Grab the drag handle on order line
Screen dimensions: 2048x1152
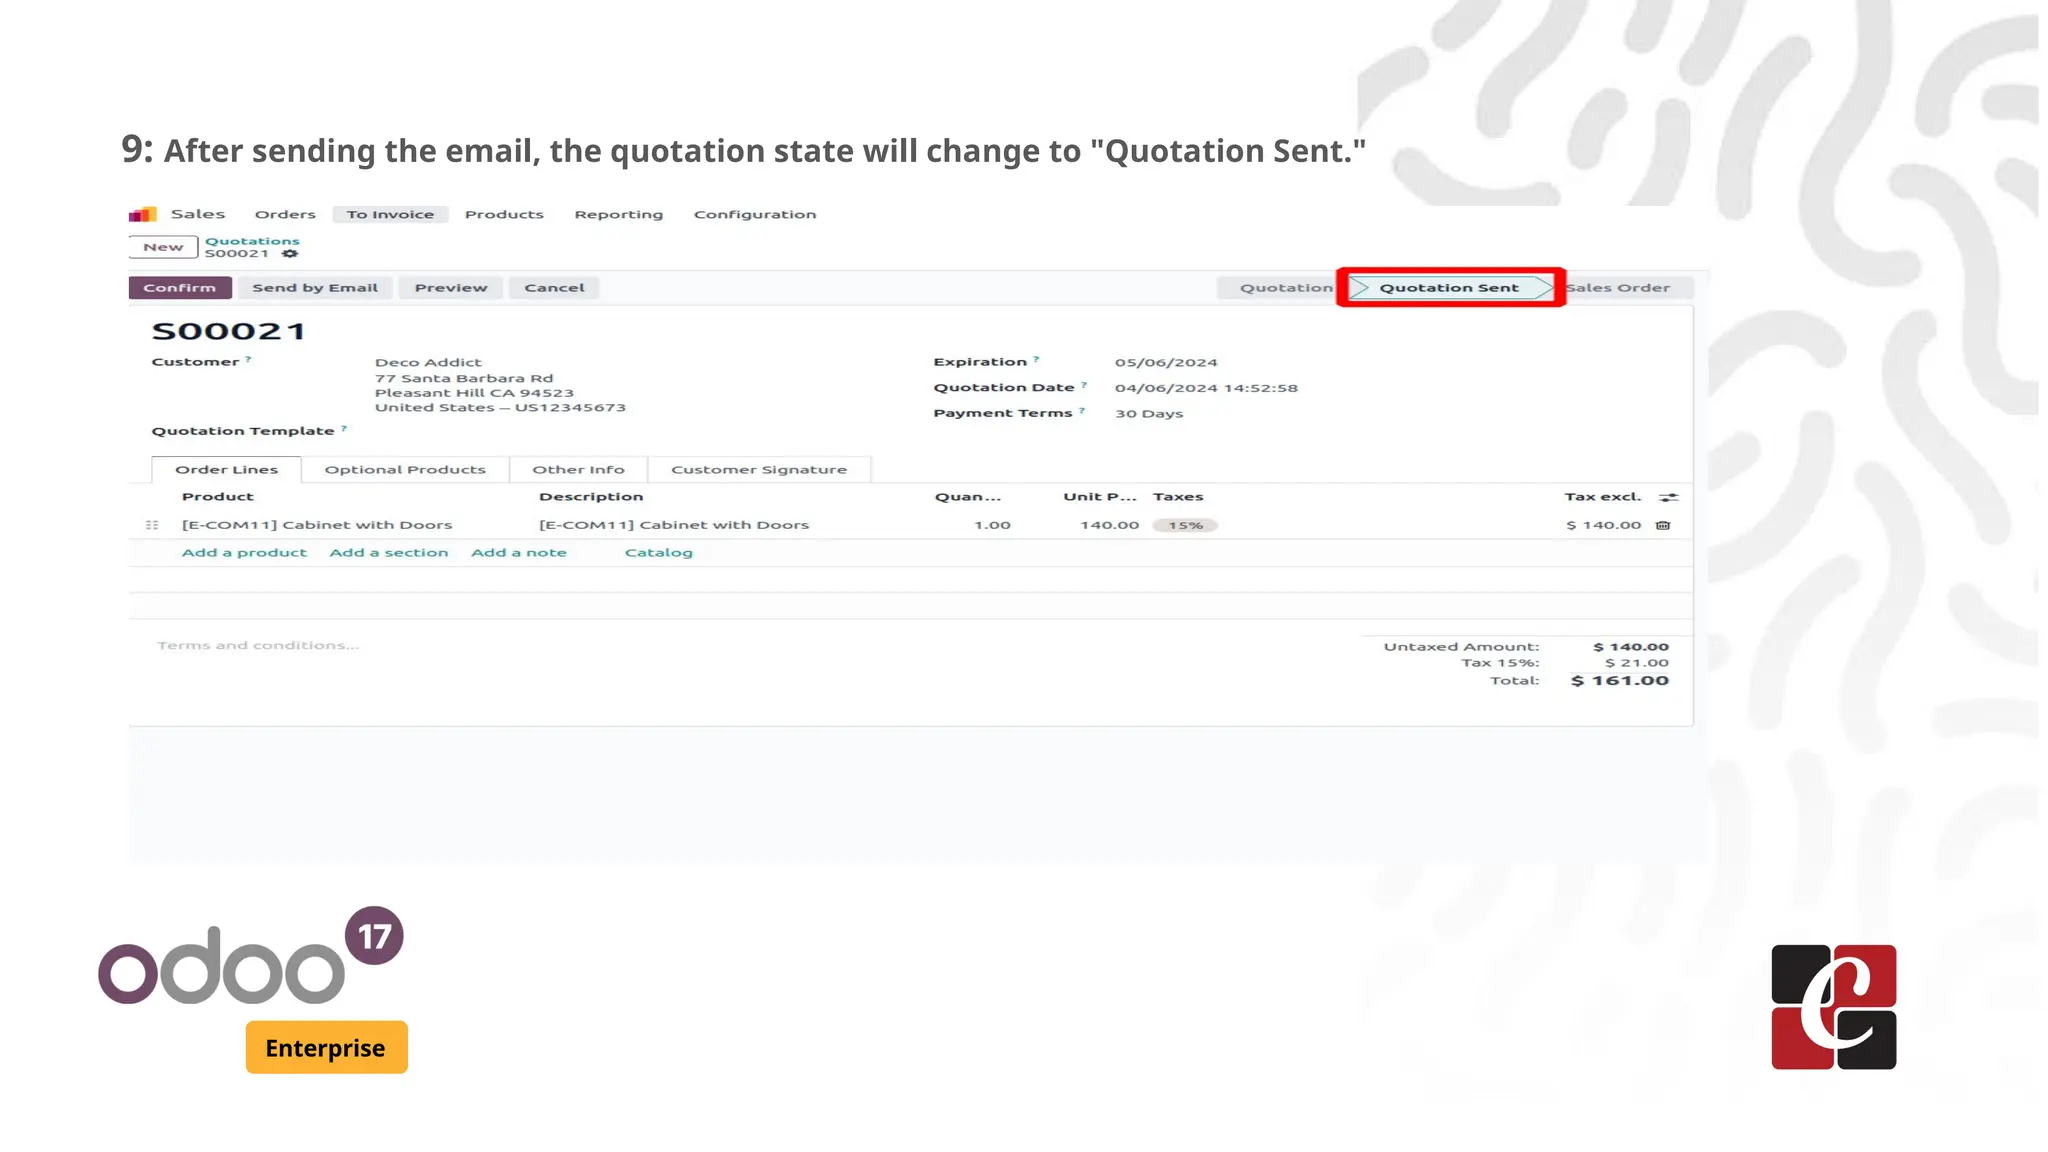coord(152,525)
